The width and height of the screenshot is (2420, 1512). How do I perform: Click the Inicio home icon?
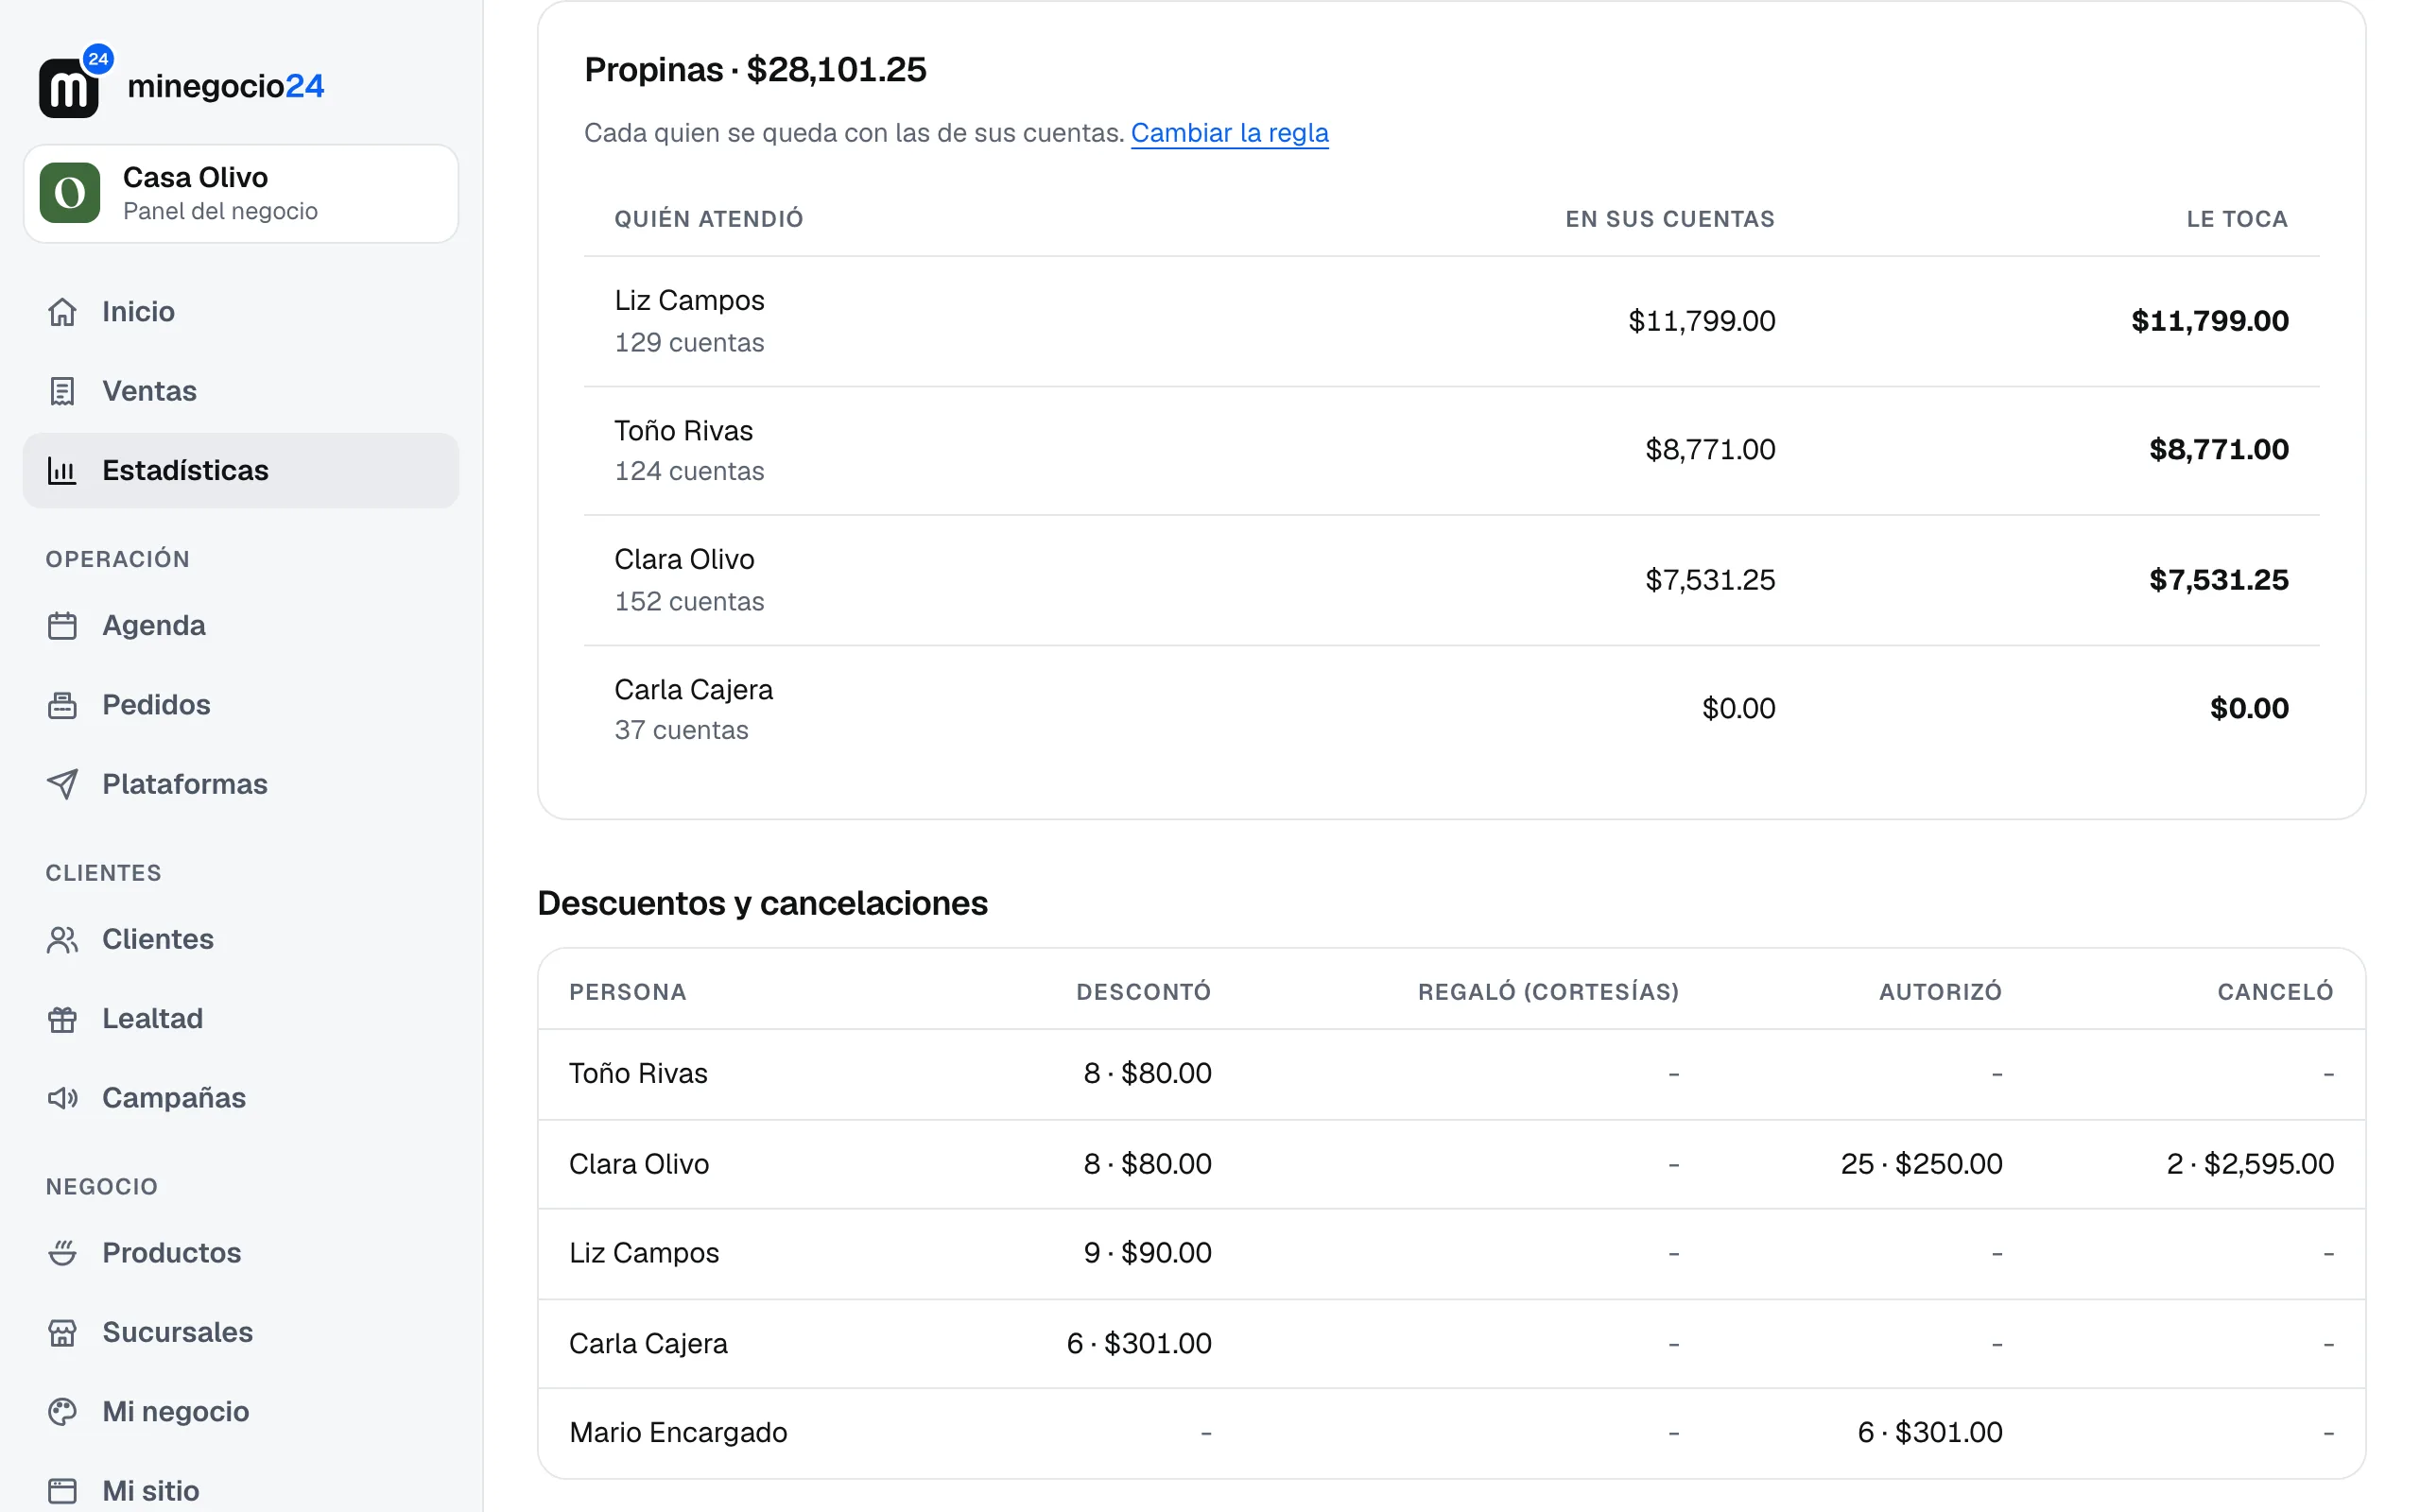(x=62, y=312)
